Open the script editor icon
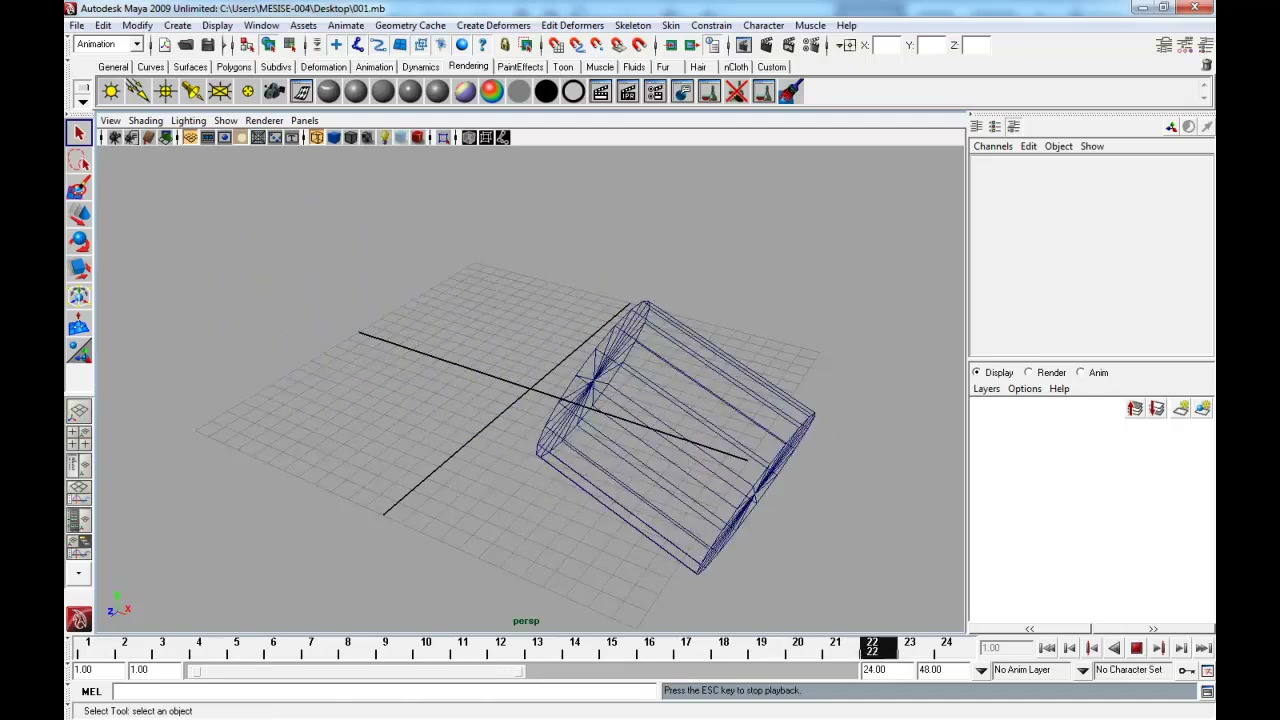The image size is (1280, 720). [1207, 692]
